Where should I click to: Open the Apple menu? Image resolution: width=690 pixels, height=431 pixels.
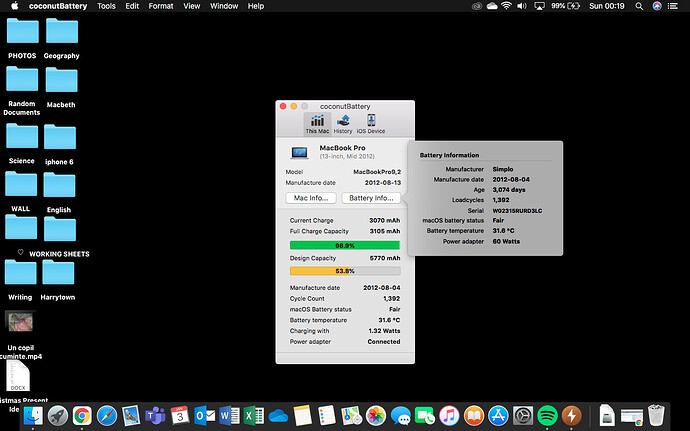pyautogui.click(x=15, y=6)
